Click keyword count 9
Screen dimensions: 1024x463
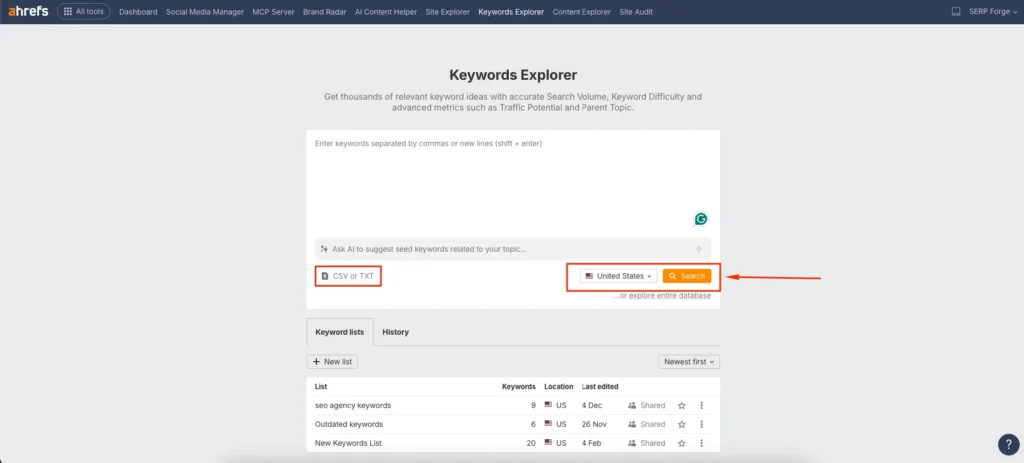pos(534,406)
